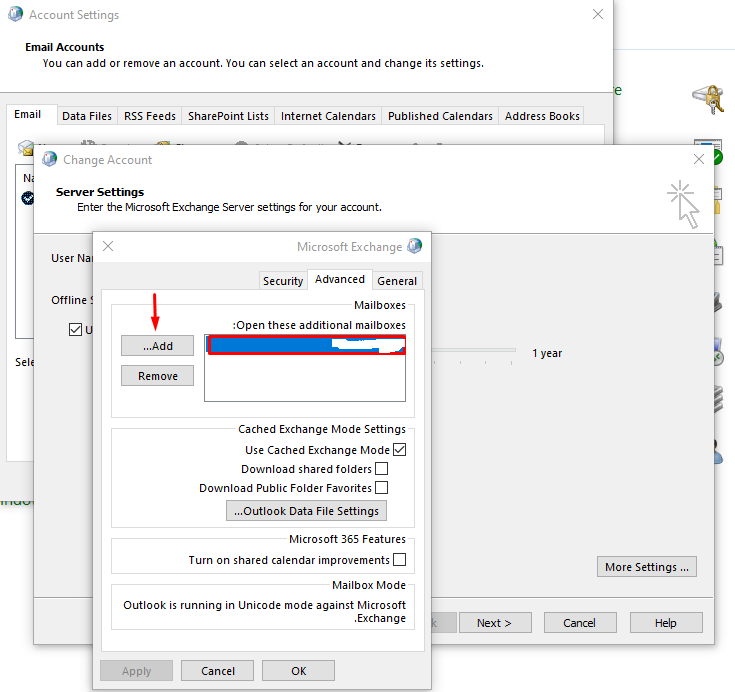The height and width of the screenshot is (692, 735).
Task: Select the highlighted mailbox entry in list
Action: pos(307,345)
